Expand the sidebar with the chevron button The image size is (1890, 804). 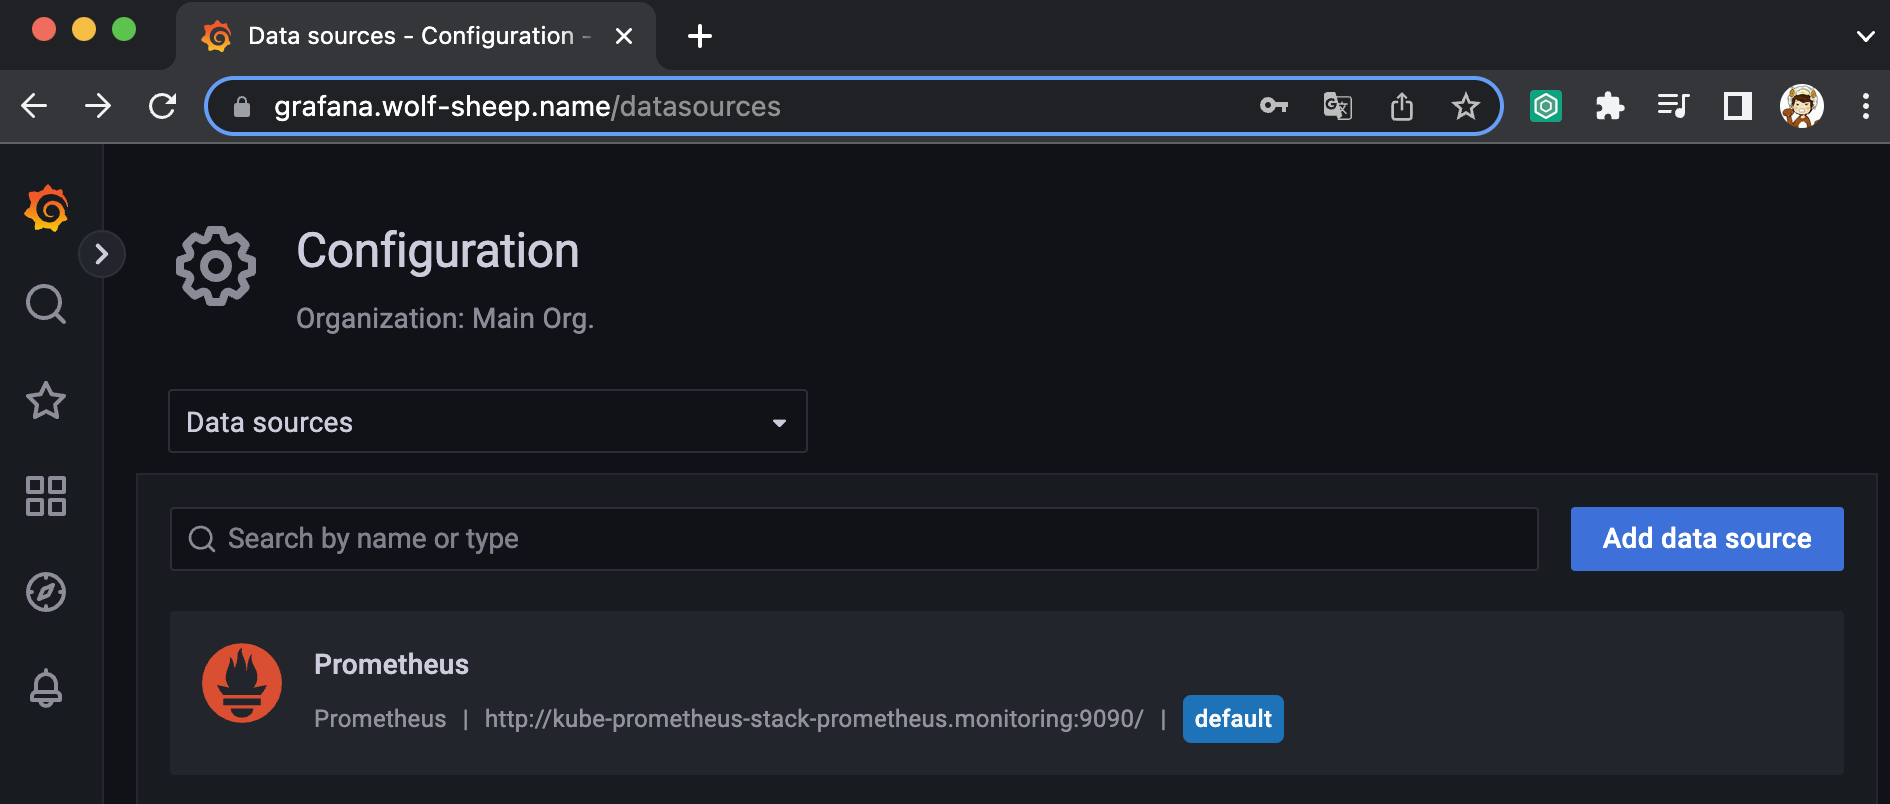click(101, 254)
